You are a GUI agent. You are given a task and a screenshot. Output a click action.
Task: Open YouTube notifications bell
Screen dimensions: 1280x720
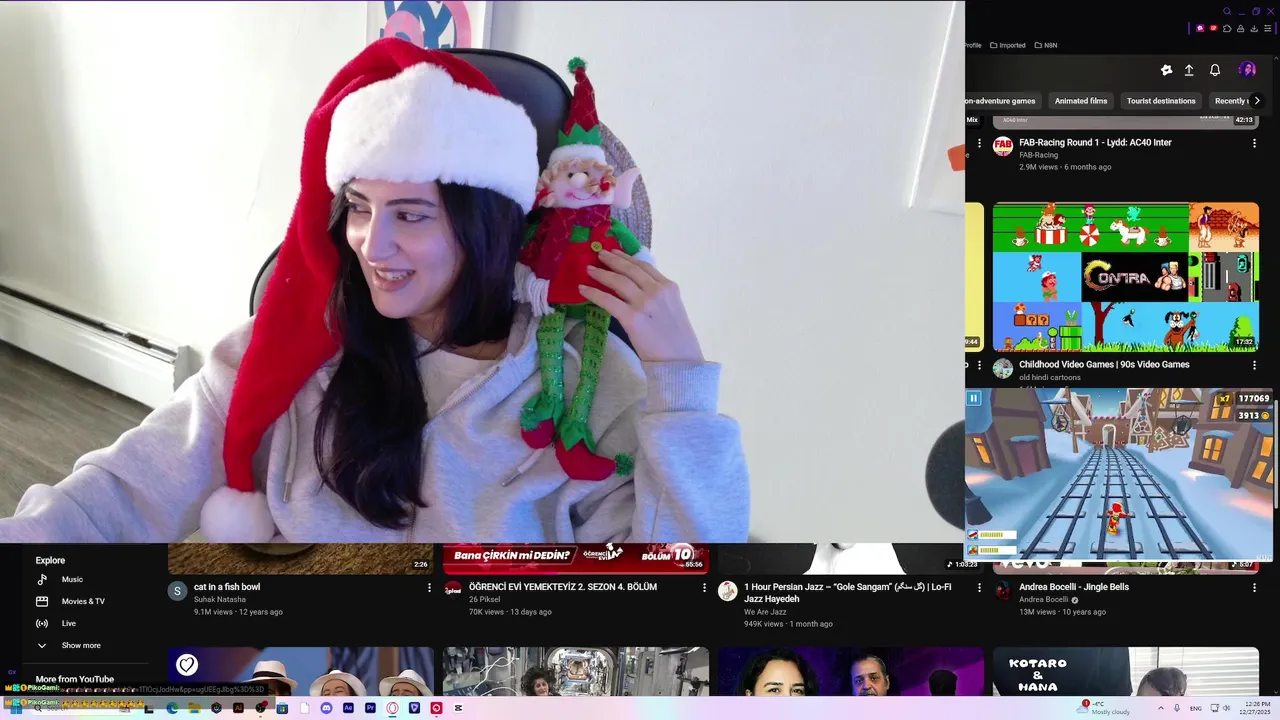tap(1215, 70)
